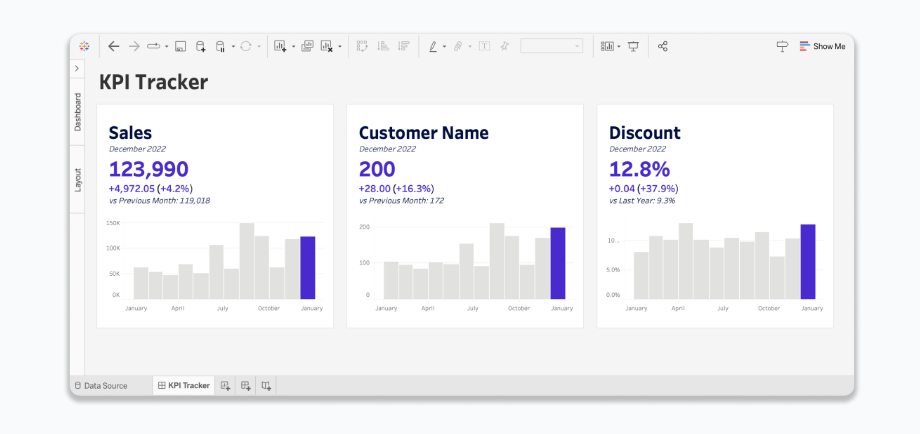The height and width of the screenshot is (434, 920).
Task: Open the vertical Dashboard side tab
Action: pos(77,111)
